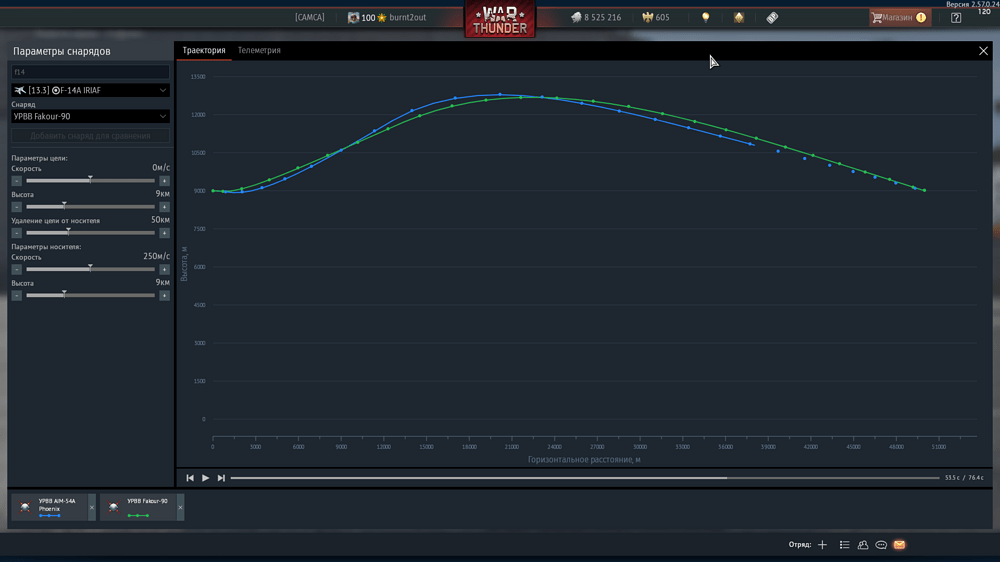Adjust the carrier Скорость slider
The width and height of the screenshot is (1000, 562).
coord(91,269)
